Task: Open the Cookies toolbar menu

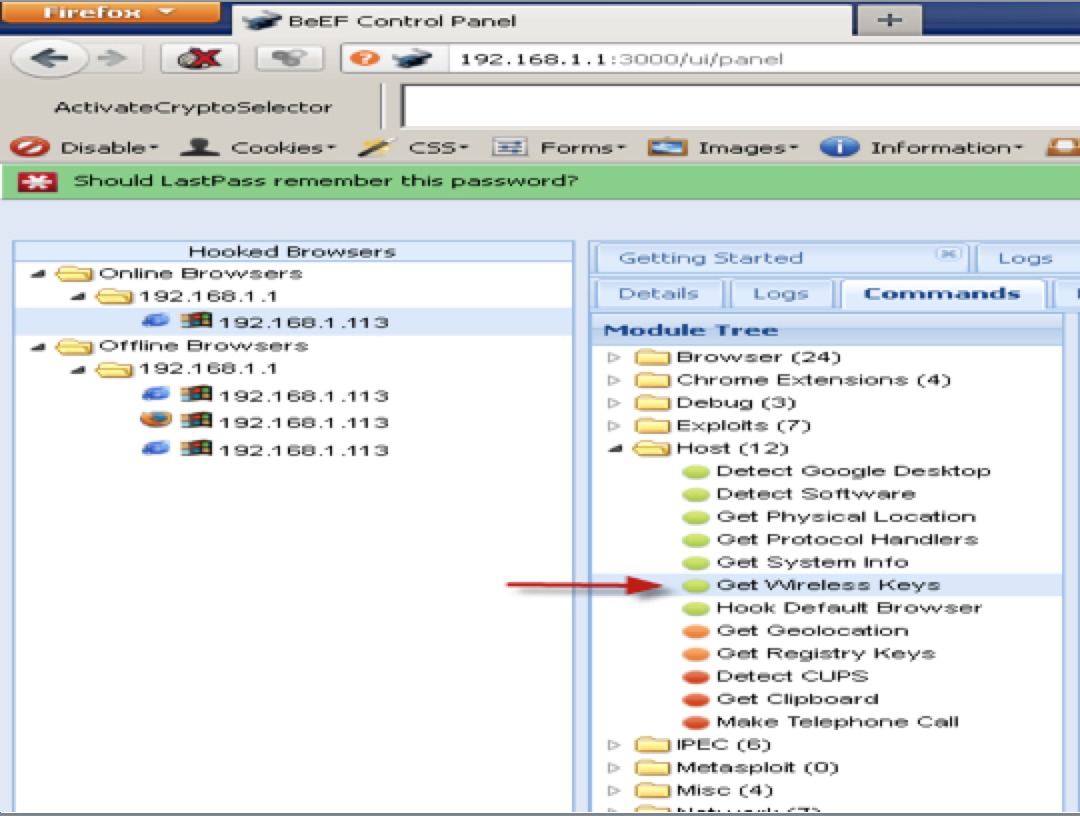Action: click(258, 148)
